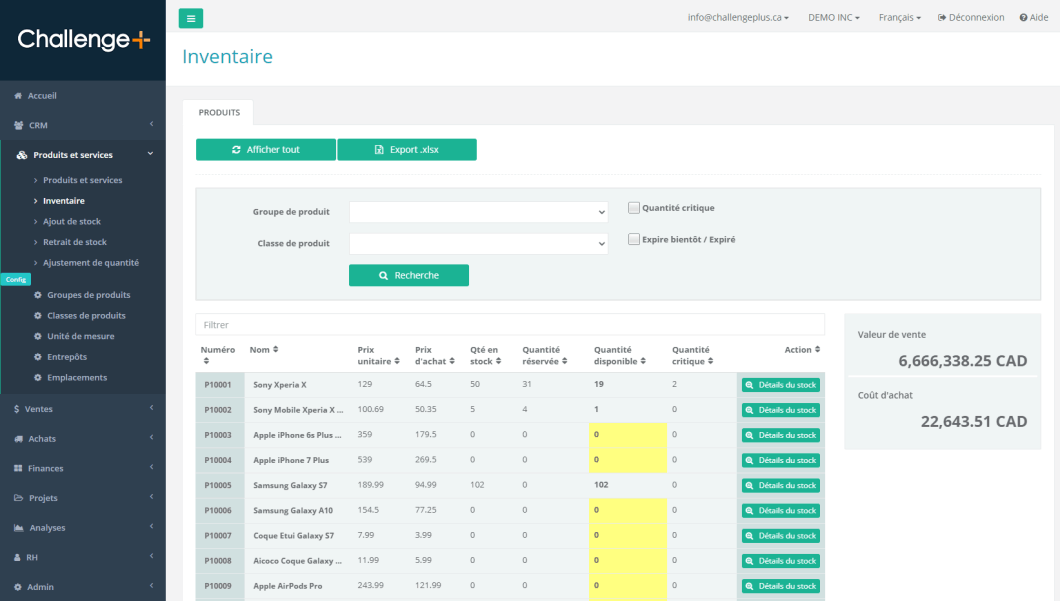Screen dimensions: 1060x601
Task: Click the Analyses chart icon
Action: click(x=18, y=528)
